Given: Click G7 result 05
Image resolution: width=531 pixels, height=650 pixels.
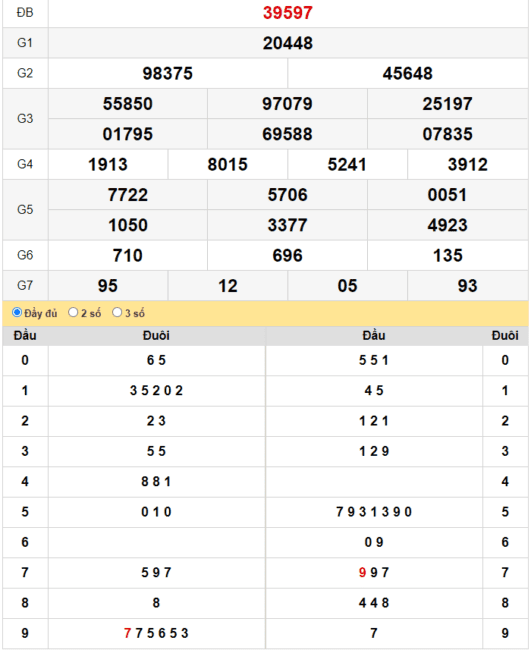Looking at the screenshot, I should click(347, 286).
